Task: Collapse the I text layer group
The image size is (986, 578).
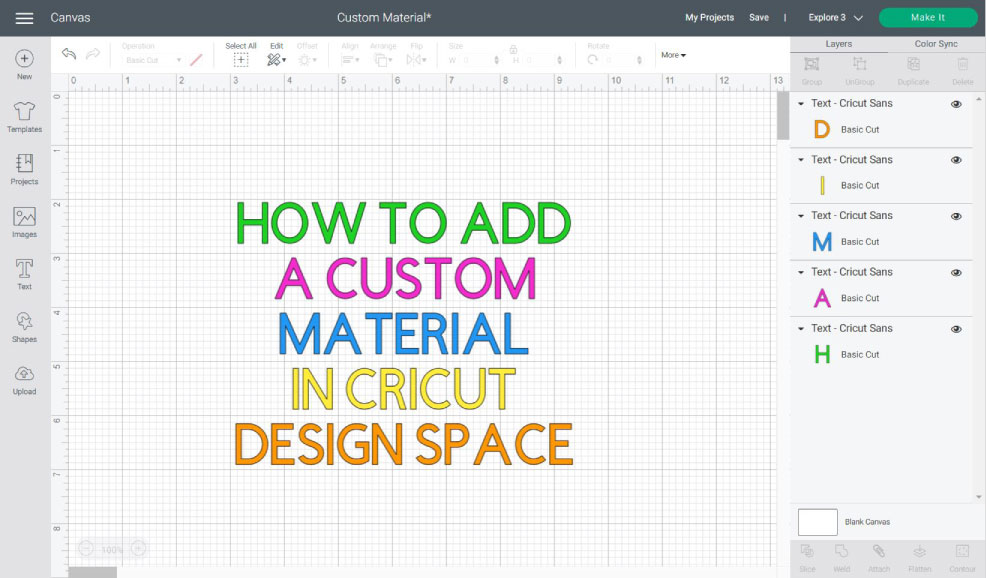Action: click(x=801, y=160)
